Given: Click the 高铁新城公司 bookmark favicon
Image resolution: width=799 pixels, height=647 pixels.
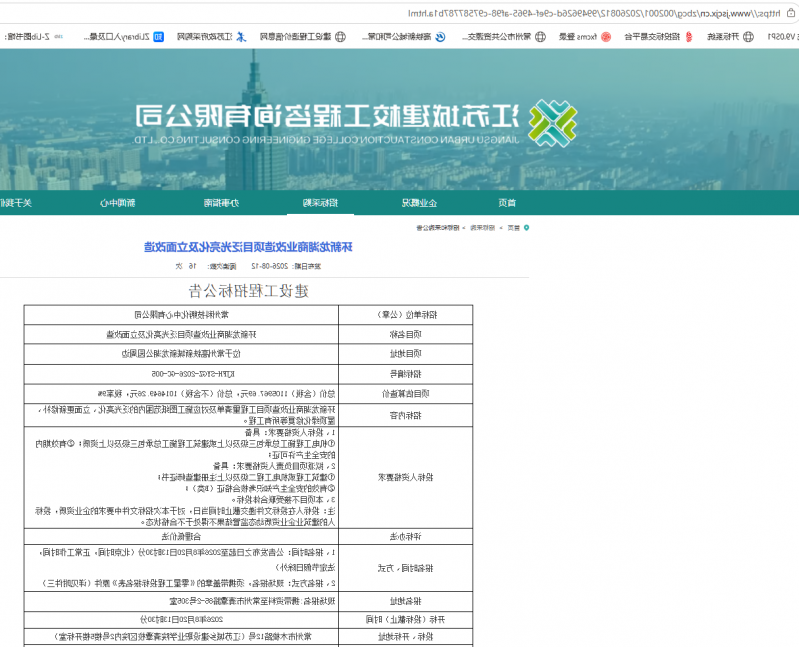Looking at the screenshot, I should [x=440, y=37].
